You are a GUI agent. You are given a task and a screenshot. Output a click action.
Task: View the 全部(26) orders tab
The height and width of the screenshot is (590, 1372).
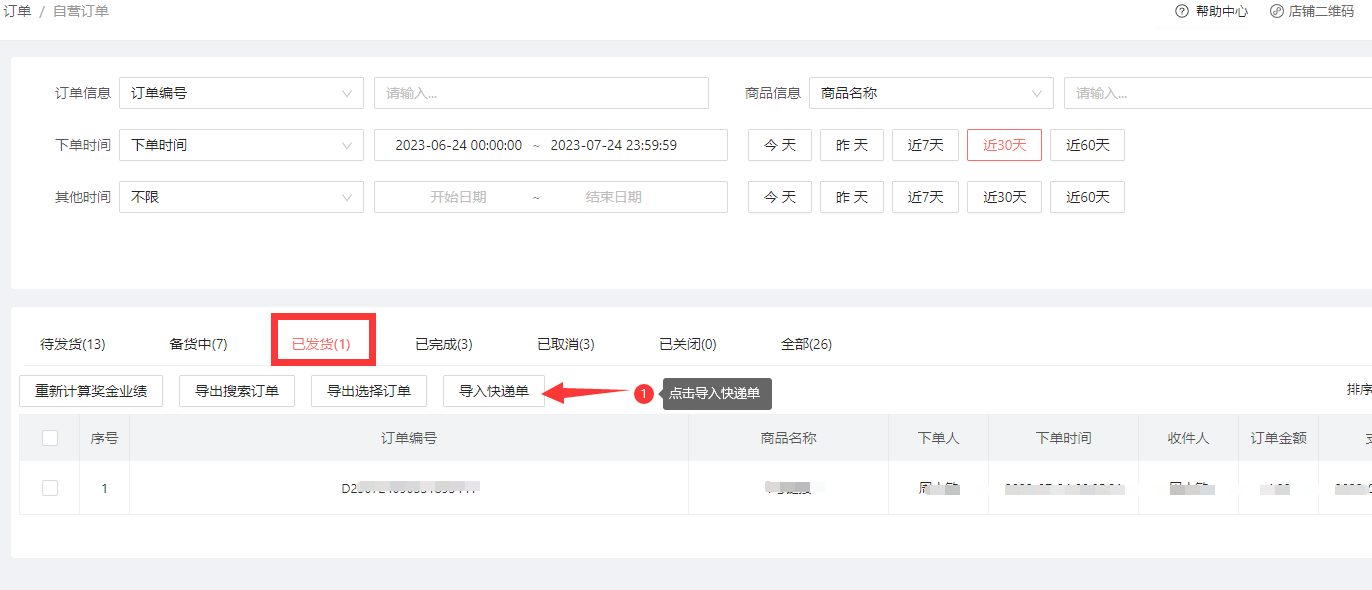806,344
